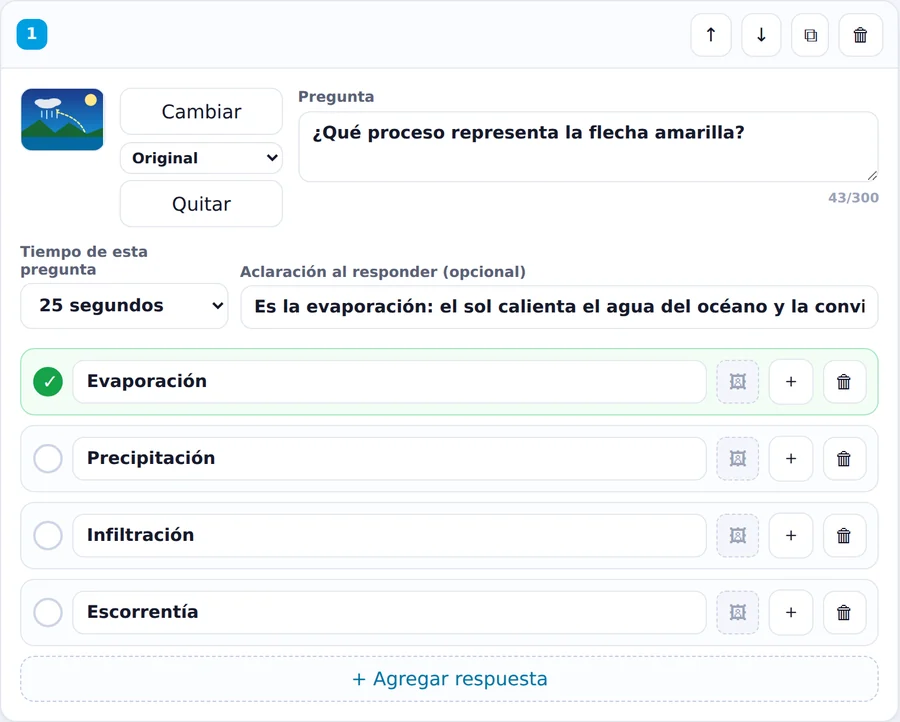Viewport: 900px width, 722px height.
Task: Click the Pregunta field label
Action: tap(336, 96)
